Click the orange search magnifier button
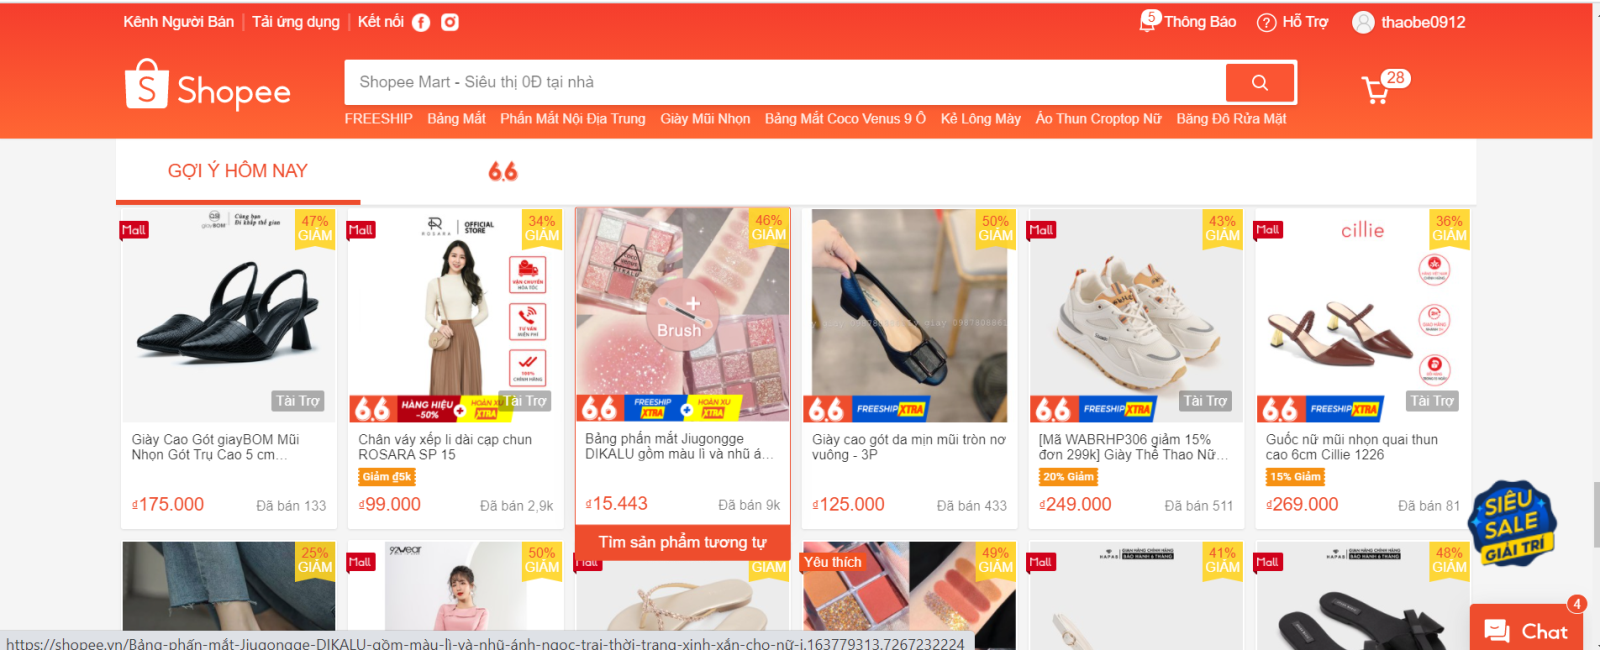1600x650 pixels. tap(1260, 83)
